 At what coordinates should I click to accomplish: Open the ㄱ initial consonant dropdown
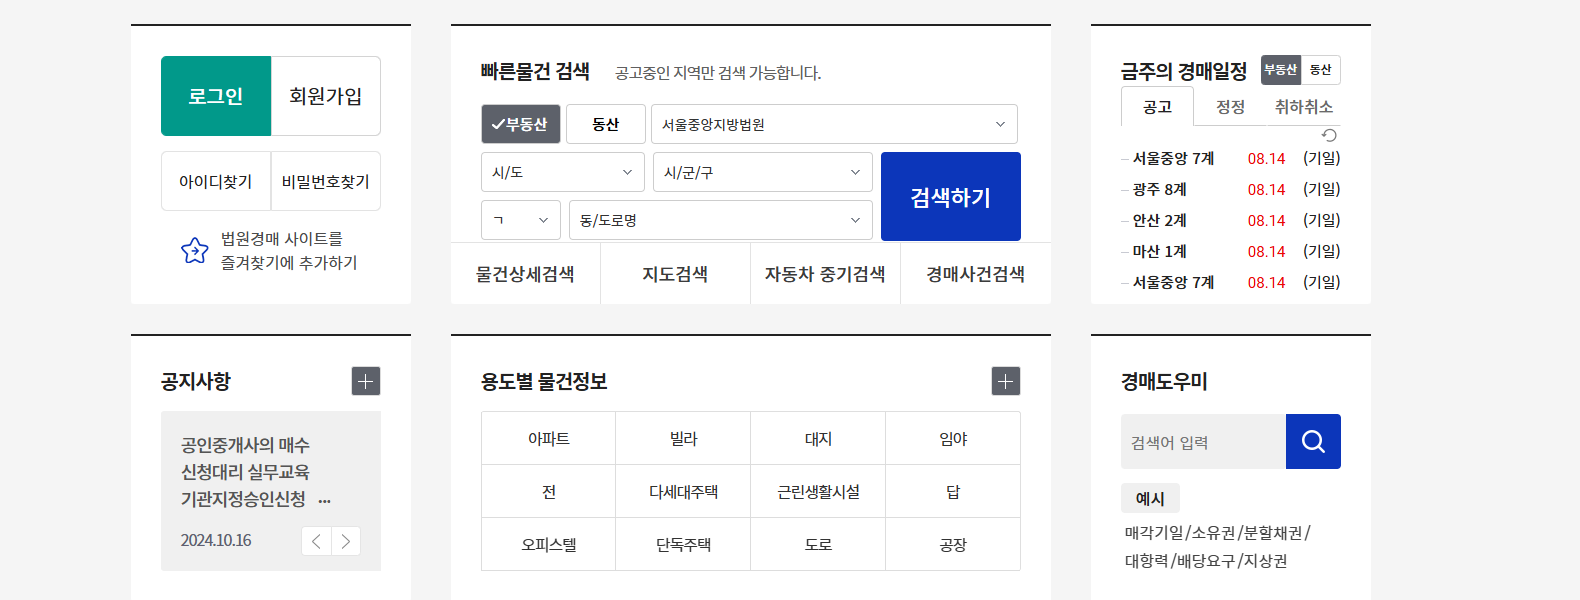tap(521, 220)
